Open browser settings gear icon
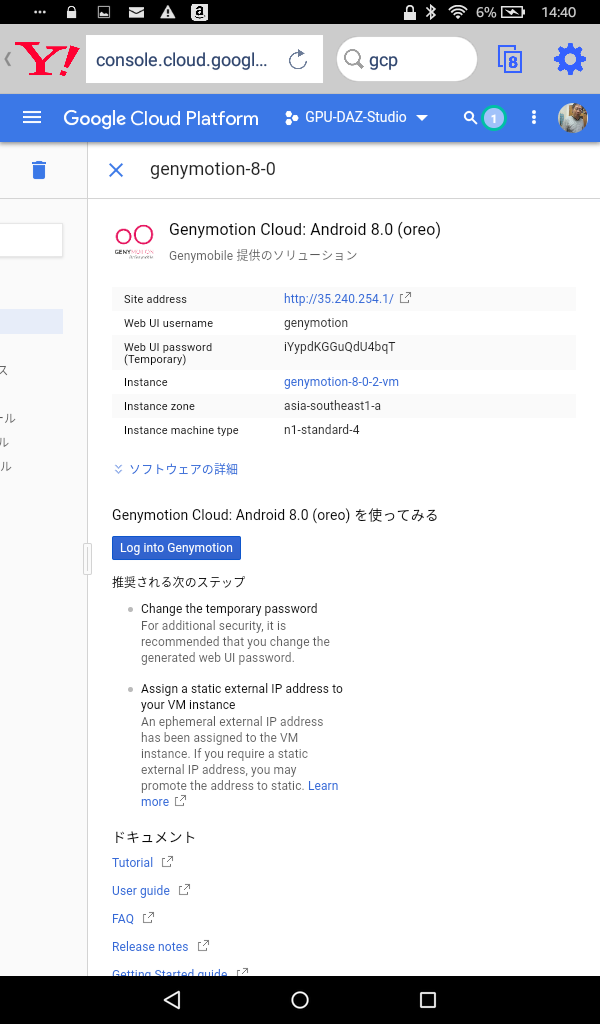 569,60
